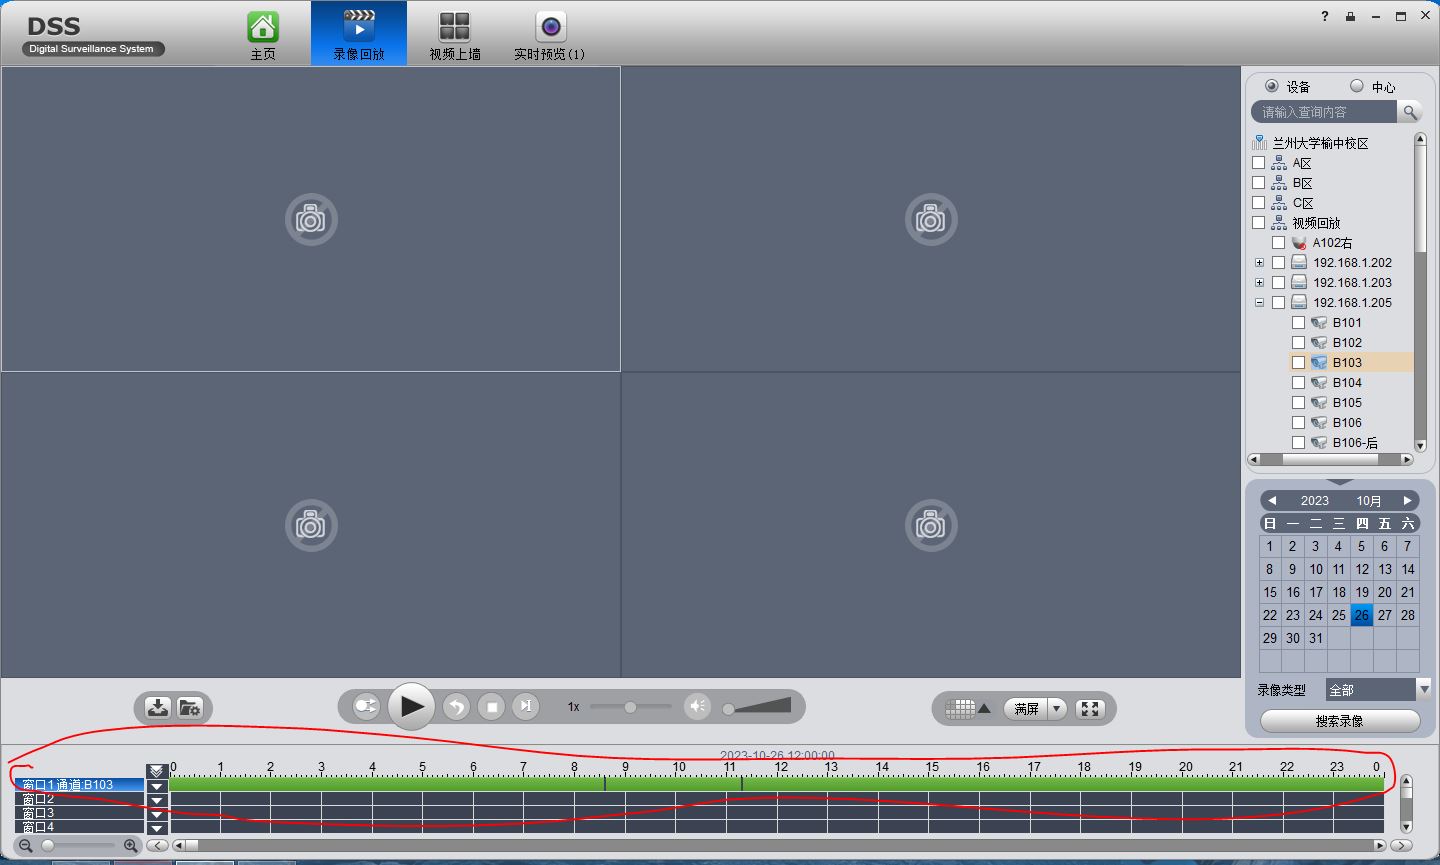Click the lock icon in title bar
The height and width of the screenshot is (865, 1440).
[x=1350, y=16]
